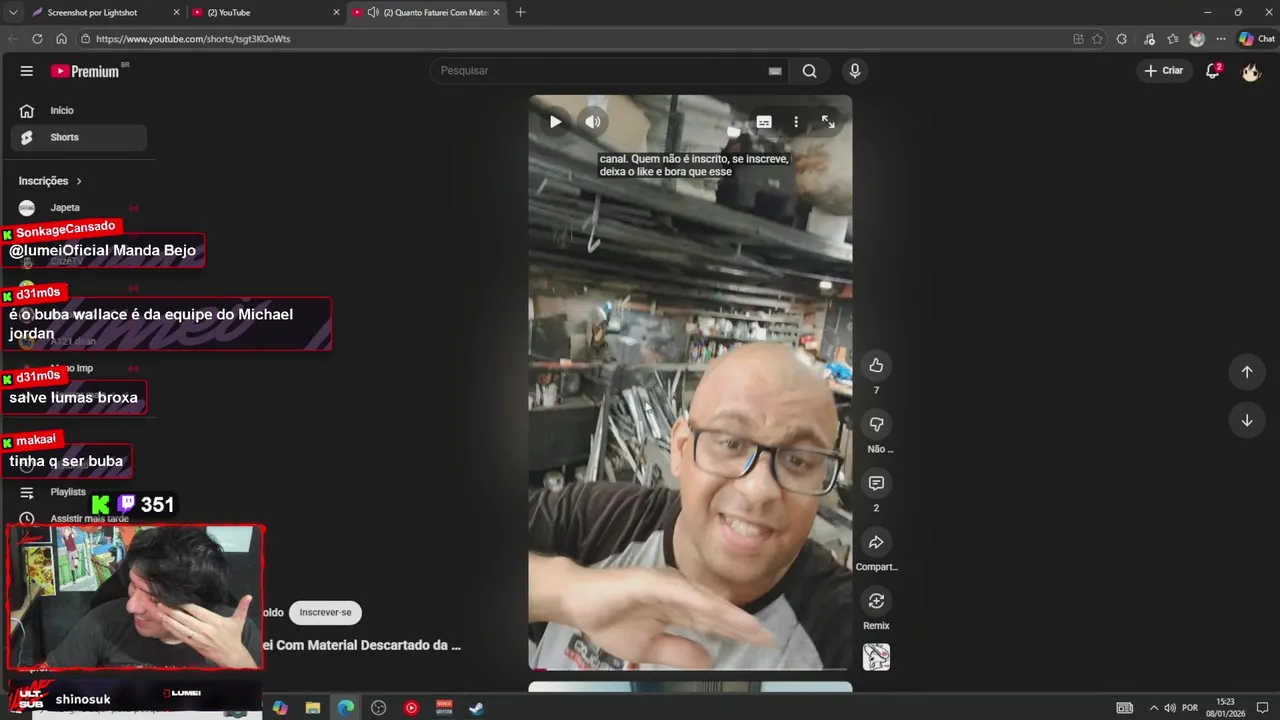Like the Short with thumbs up
Image resolution: width=1280 pixels, height=720 pixels.
tap(876, 365)
